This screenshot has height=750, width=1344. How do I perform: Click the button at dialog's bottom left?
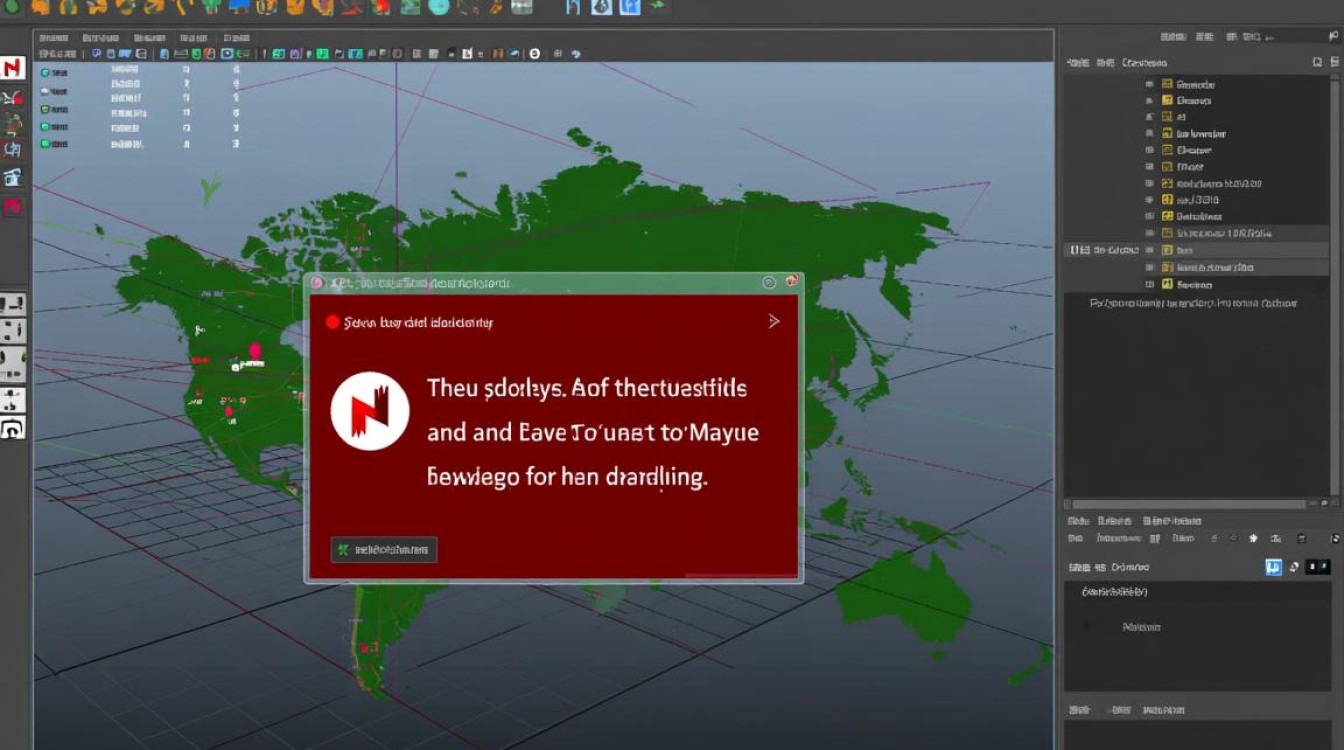(384, 549)
